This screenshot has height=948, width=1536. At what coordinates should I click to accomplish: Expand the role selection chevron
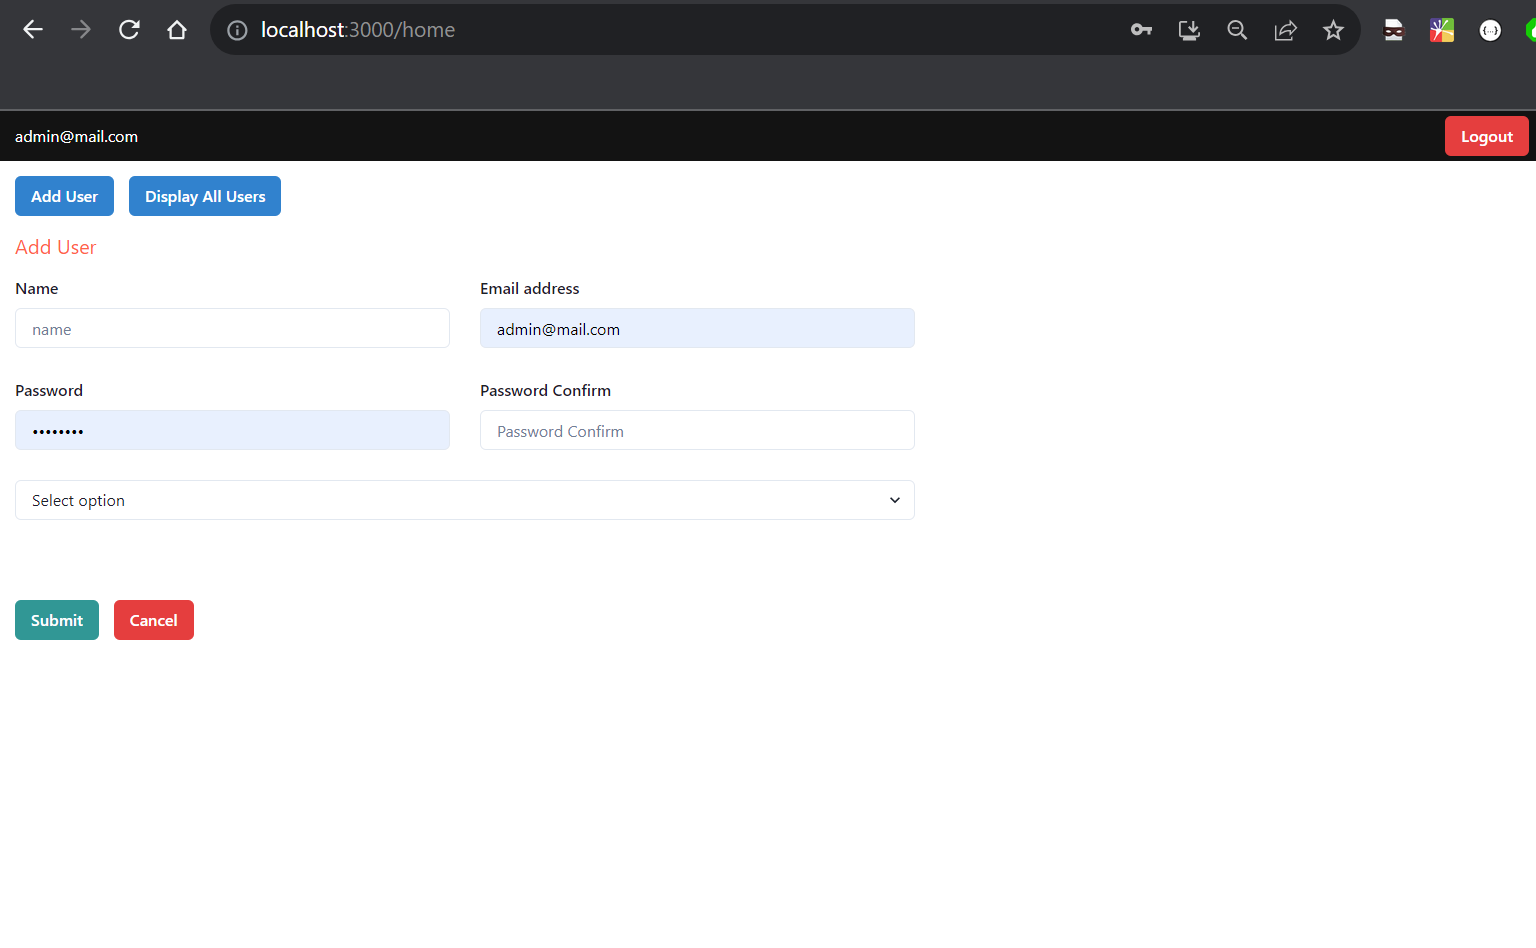pos(894,500)
